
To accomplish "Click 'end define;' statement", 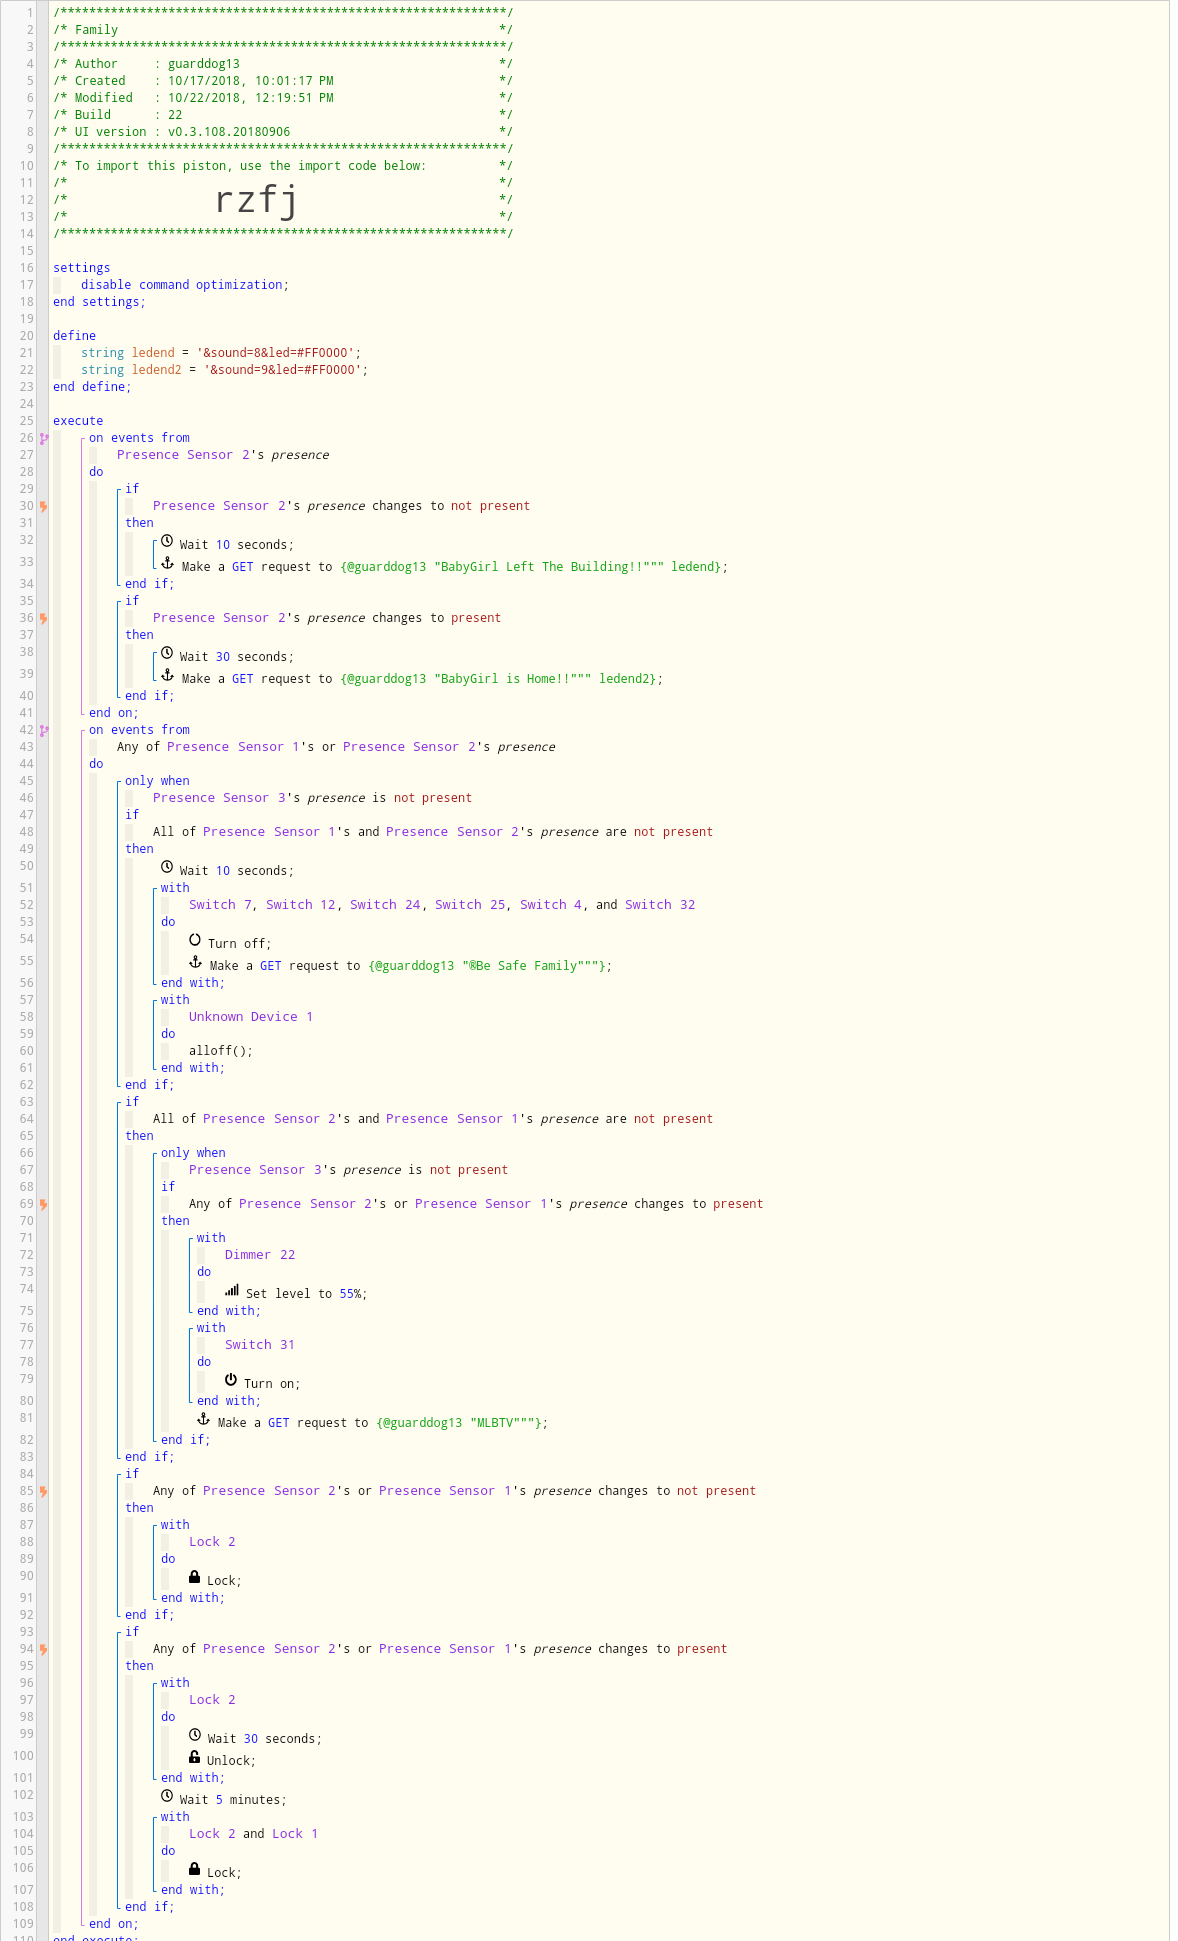I will pos(92,387).
